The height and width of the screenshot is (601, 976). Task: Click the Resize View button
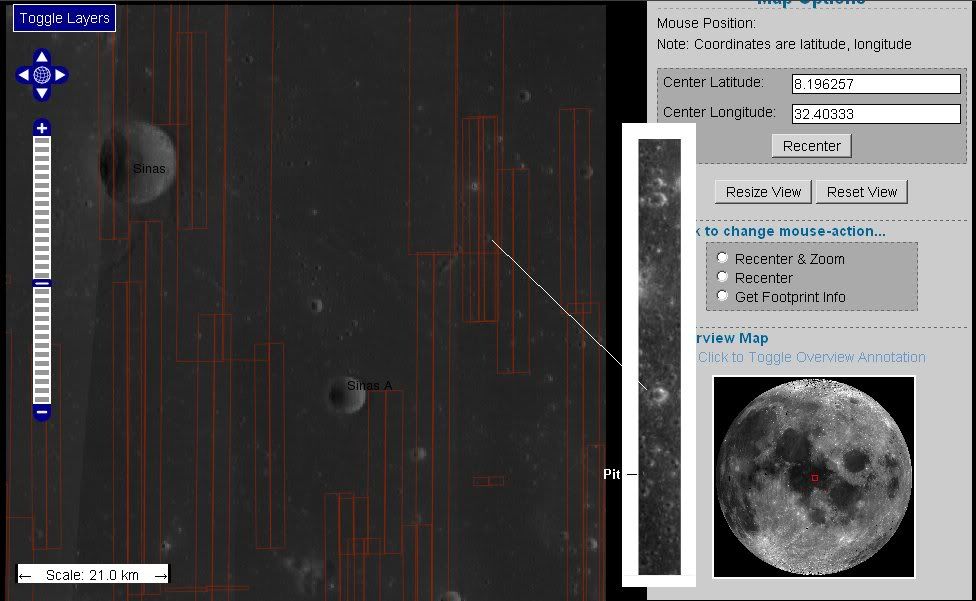[x=763, y=192]
